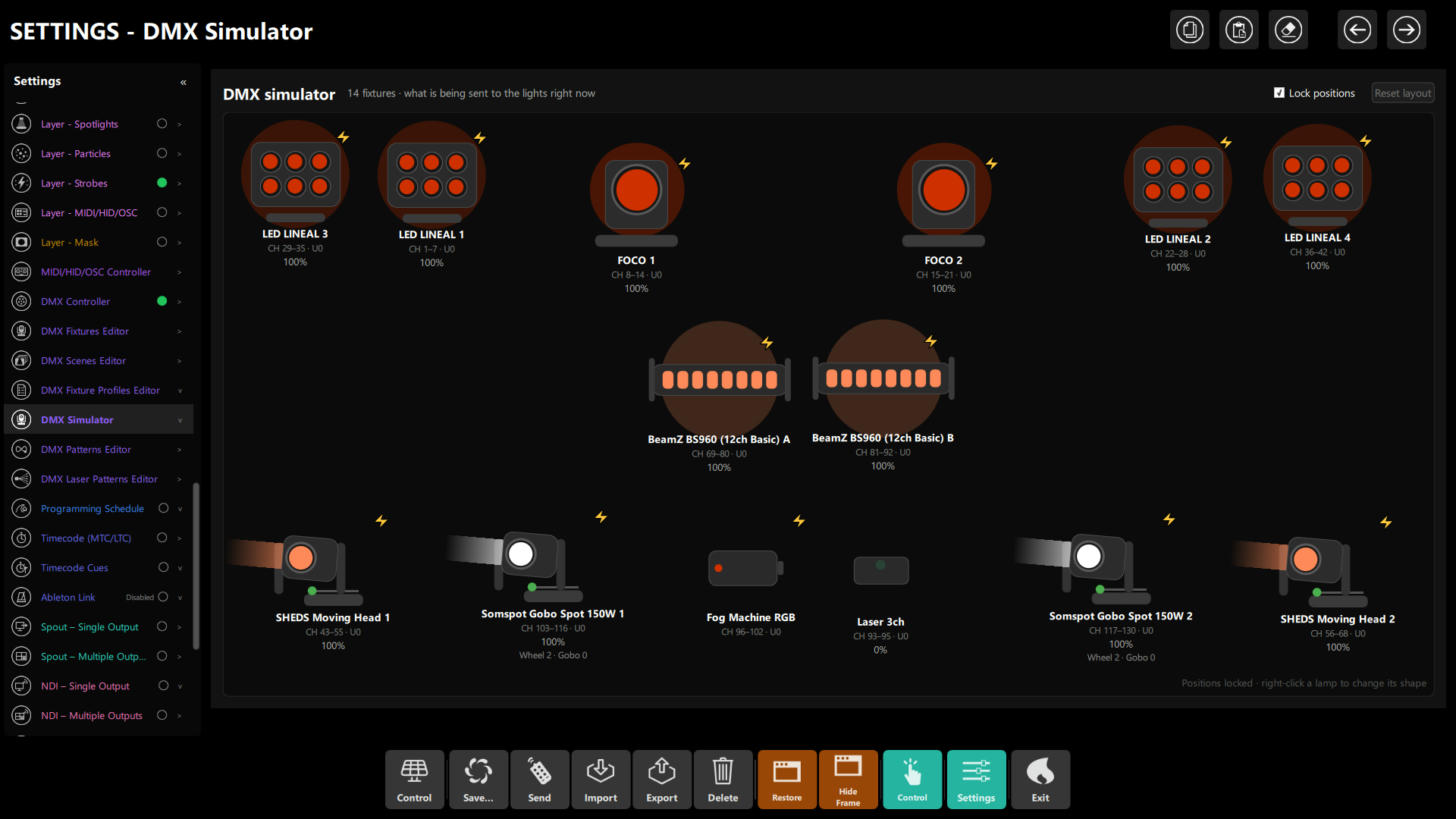Open MIDI/HID/OSC Controller settings item
1456x819 pixels.
tap(96, 272)
